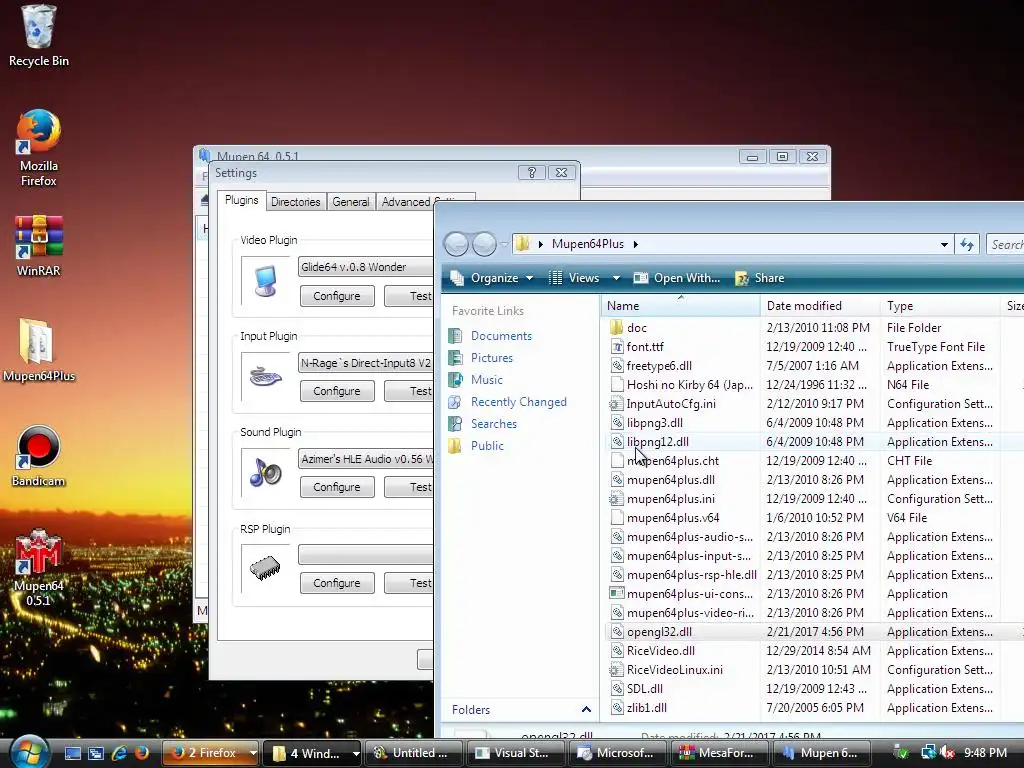Open the Windows Start orb
Image resolution: width=1024 pixels, height=768 pixels.
tap(30, 752)
